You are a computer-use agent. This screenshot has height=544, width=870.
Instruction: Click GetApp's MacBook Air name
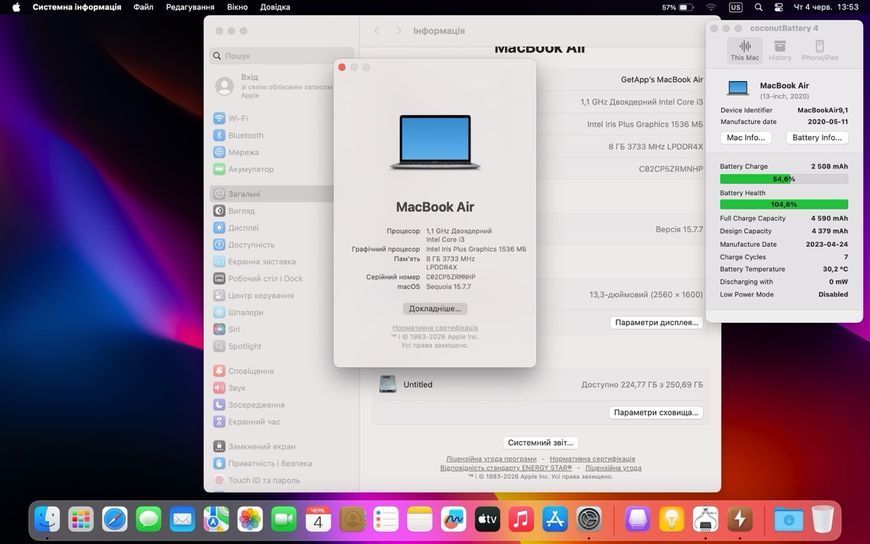(661, 79)
